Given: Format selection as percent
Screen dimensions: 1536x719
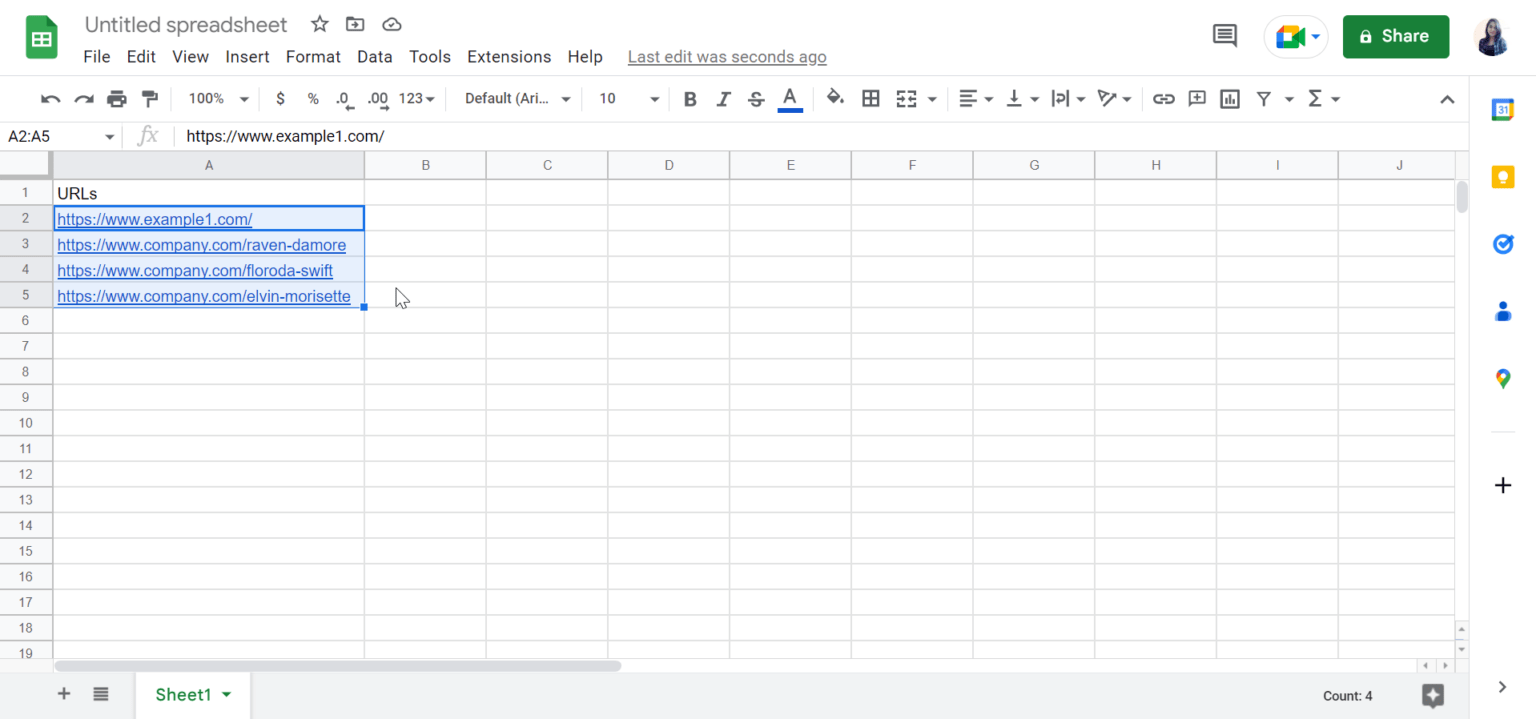Looking at the screenshot, I should 312,98.
